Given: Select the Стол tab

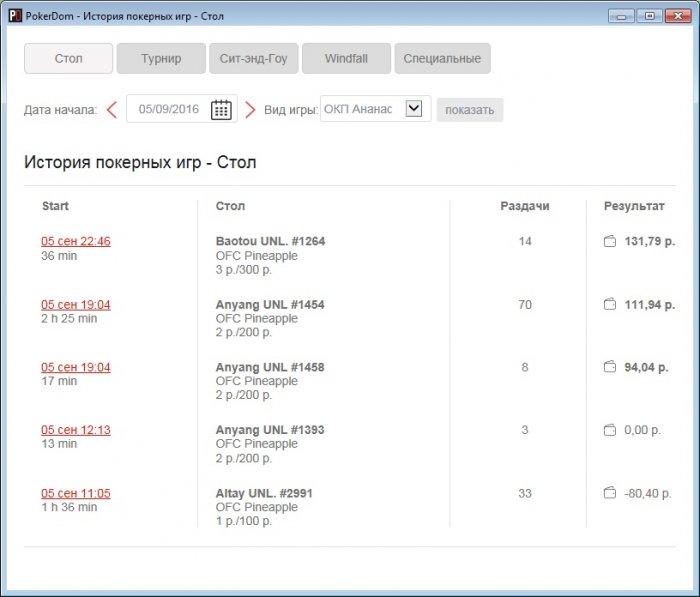Looking at the screenshot, I should (x=68, y=59).
